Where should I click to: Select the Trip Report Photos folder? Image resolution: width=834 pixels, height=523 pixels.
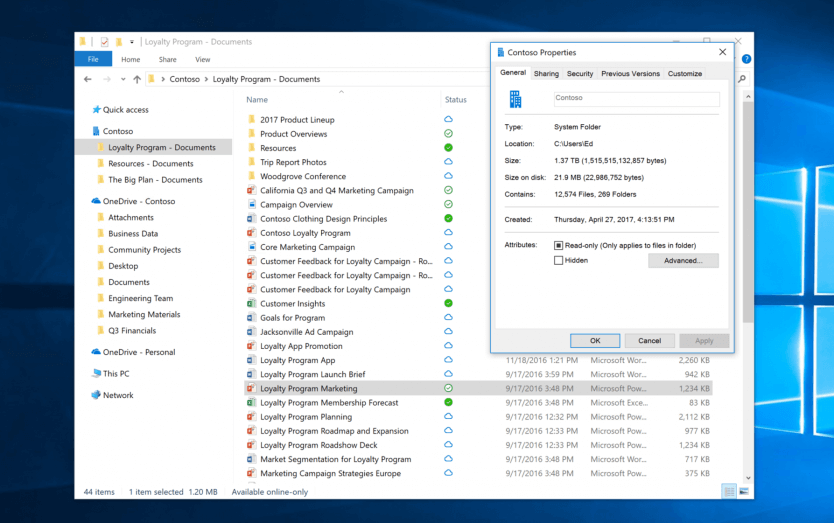pyautogui.click(x=293, y=162)
